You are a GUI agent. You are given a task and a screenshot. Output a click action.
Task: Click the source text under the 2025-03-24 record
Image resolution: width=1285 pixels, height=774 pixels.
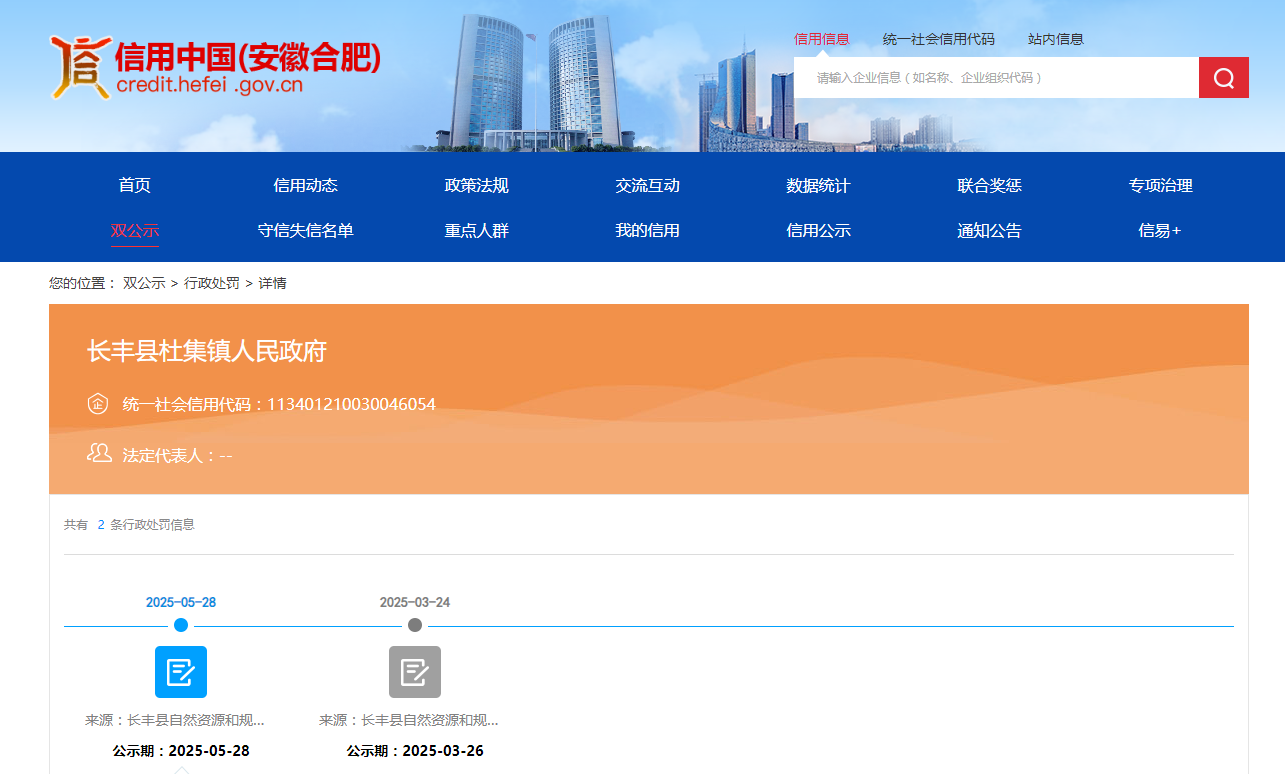(x=409, y=720)
